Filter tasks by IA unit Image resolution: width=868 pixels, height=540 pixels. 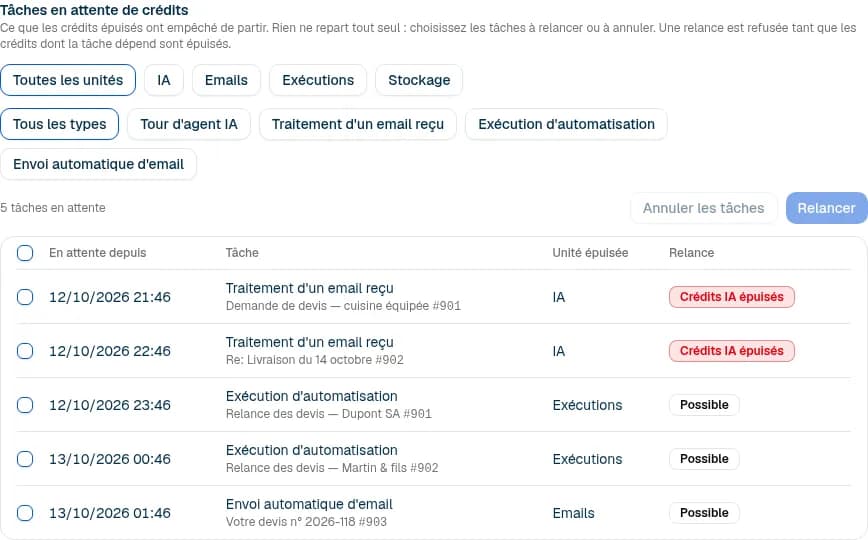164,80
